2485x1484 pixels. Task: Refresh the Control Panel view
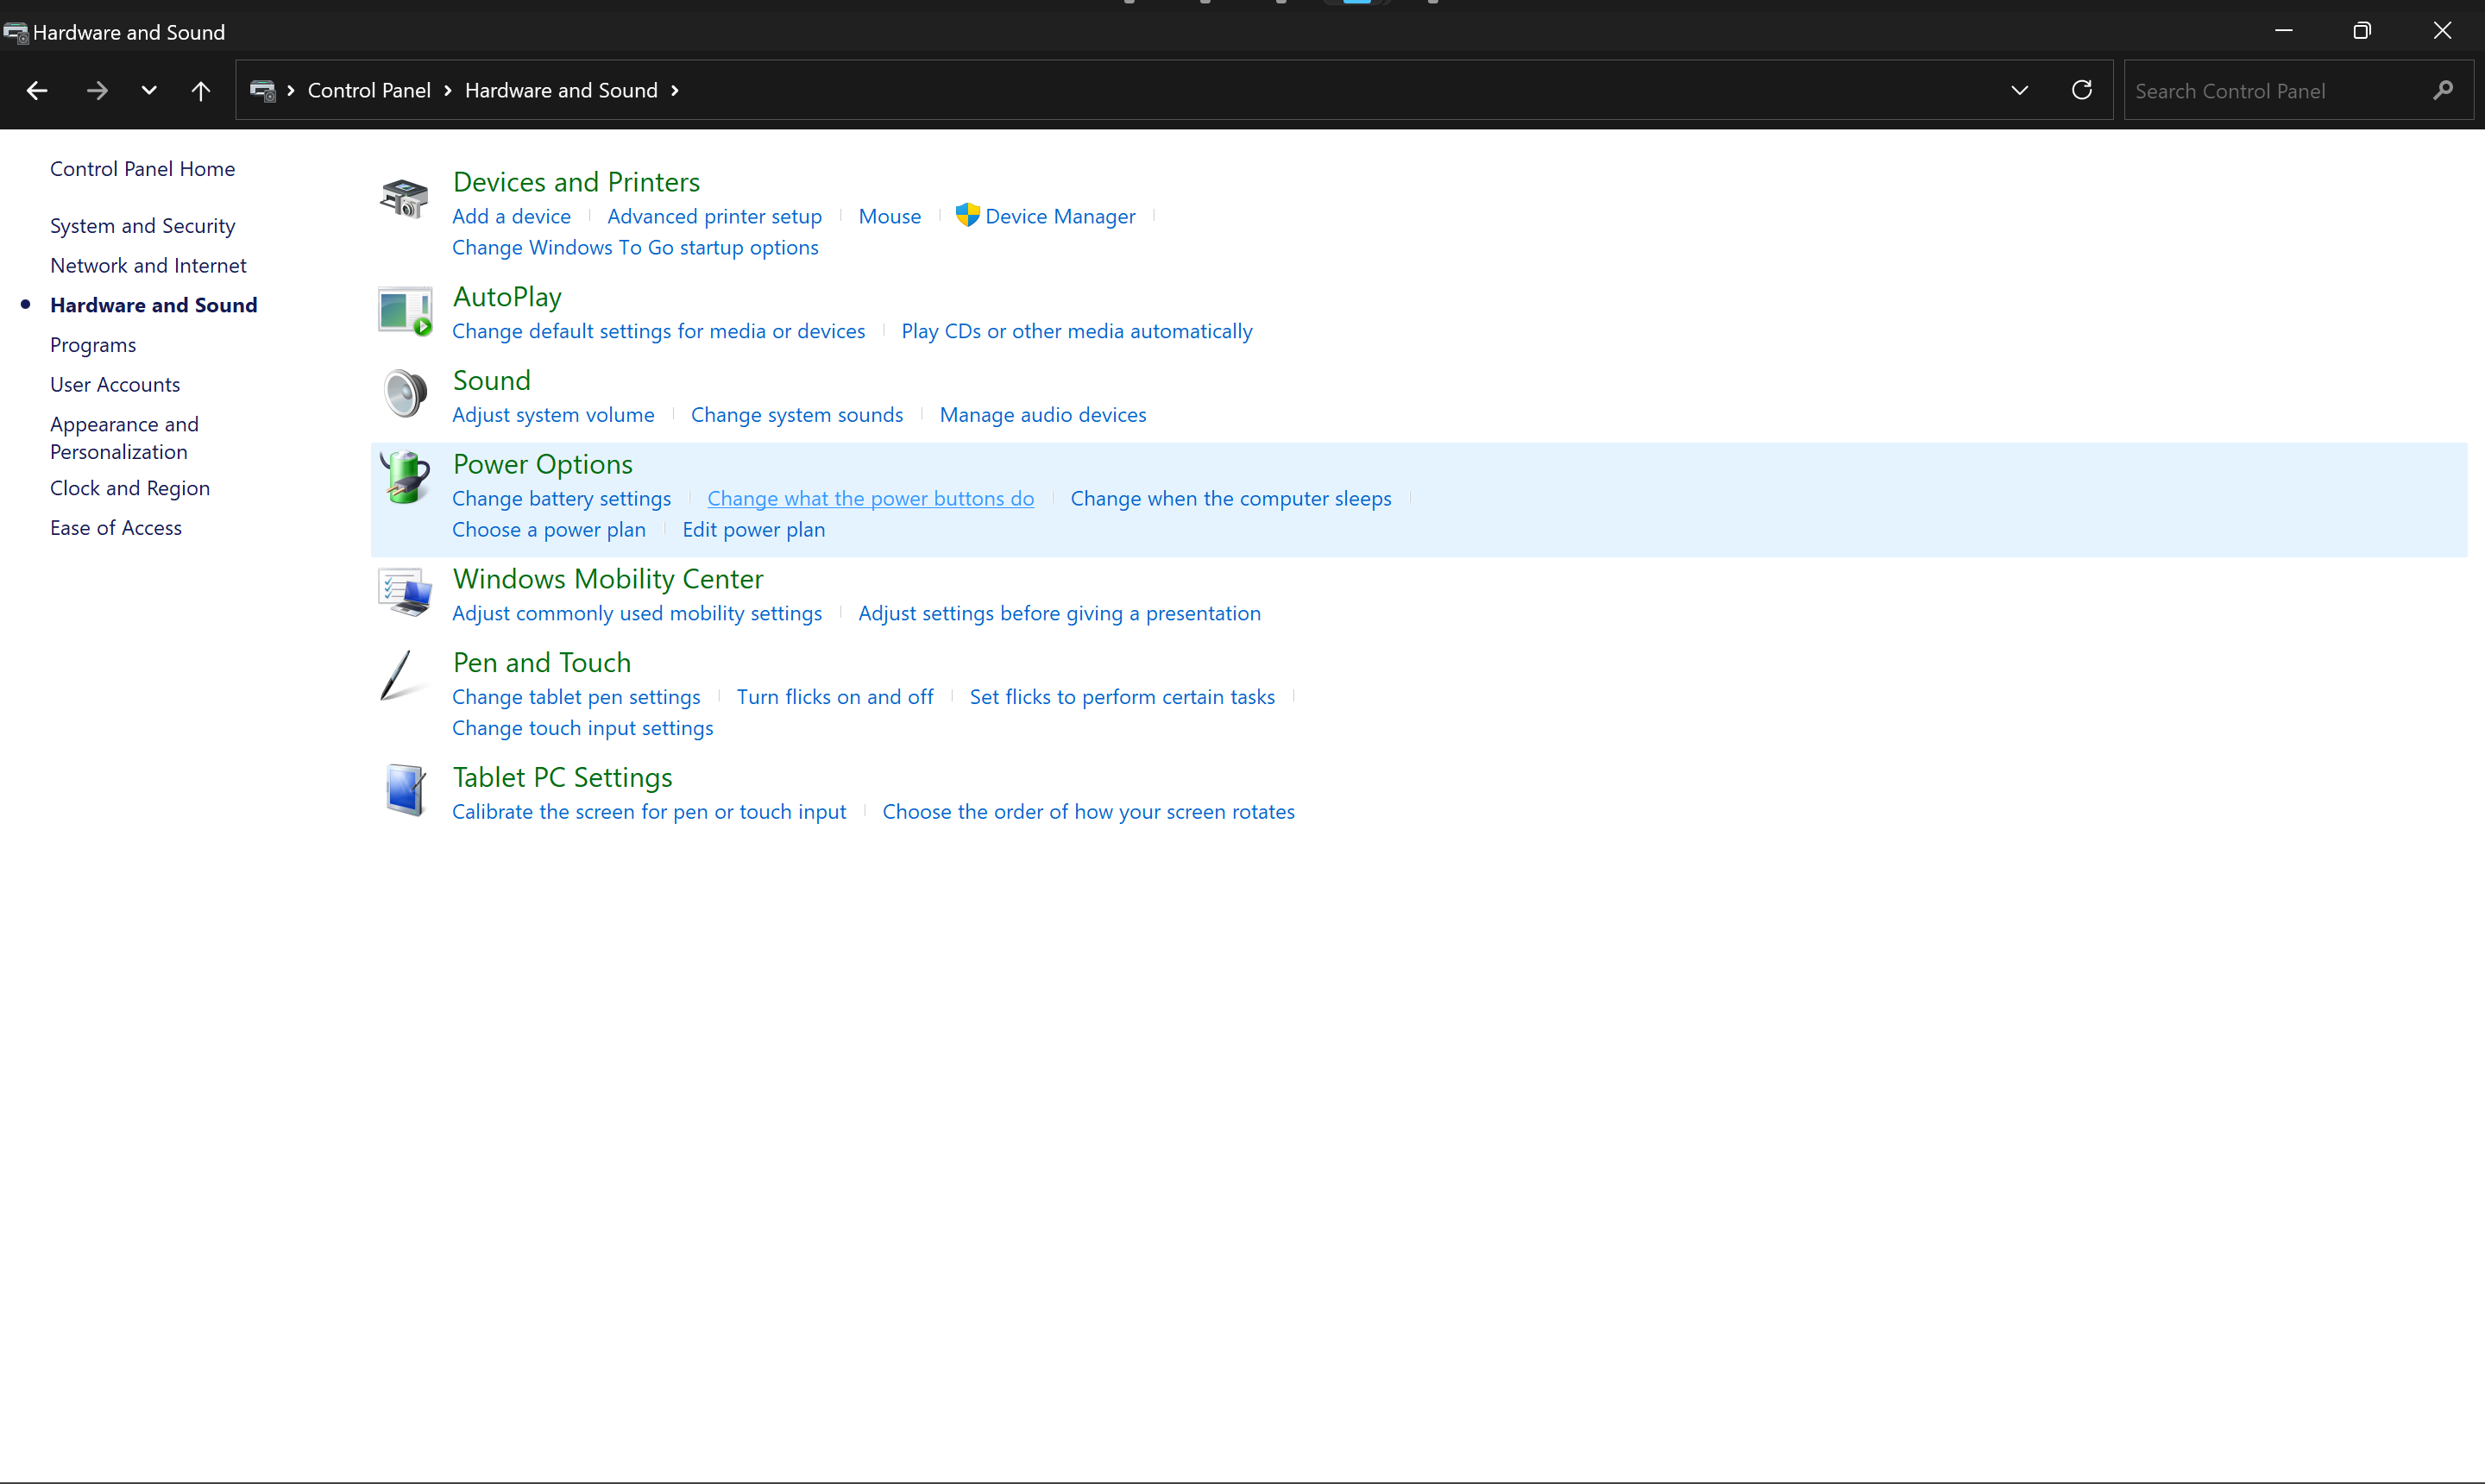click(2082, 90)
